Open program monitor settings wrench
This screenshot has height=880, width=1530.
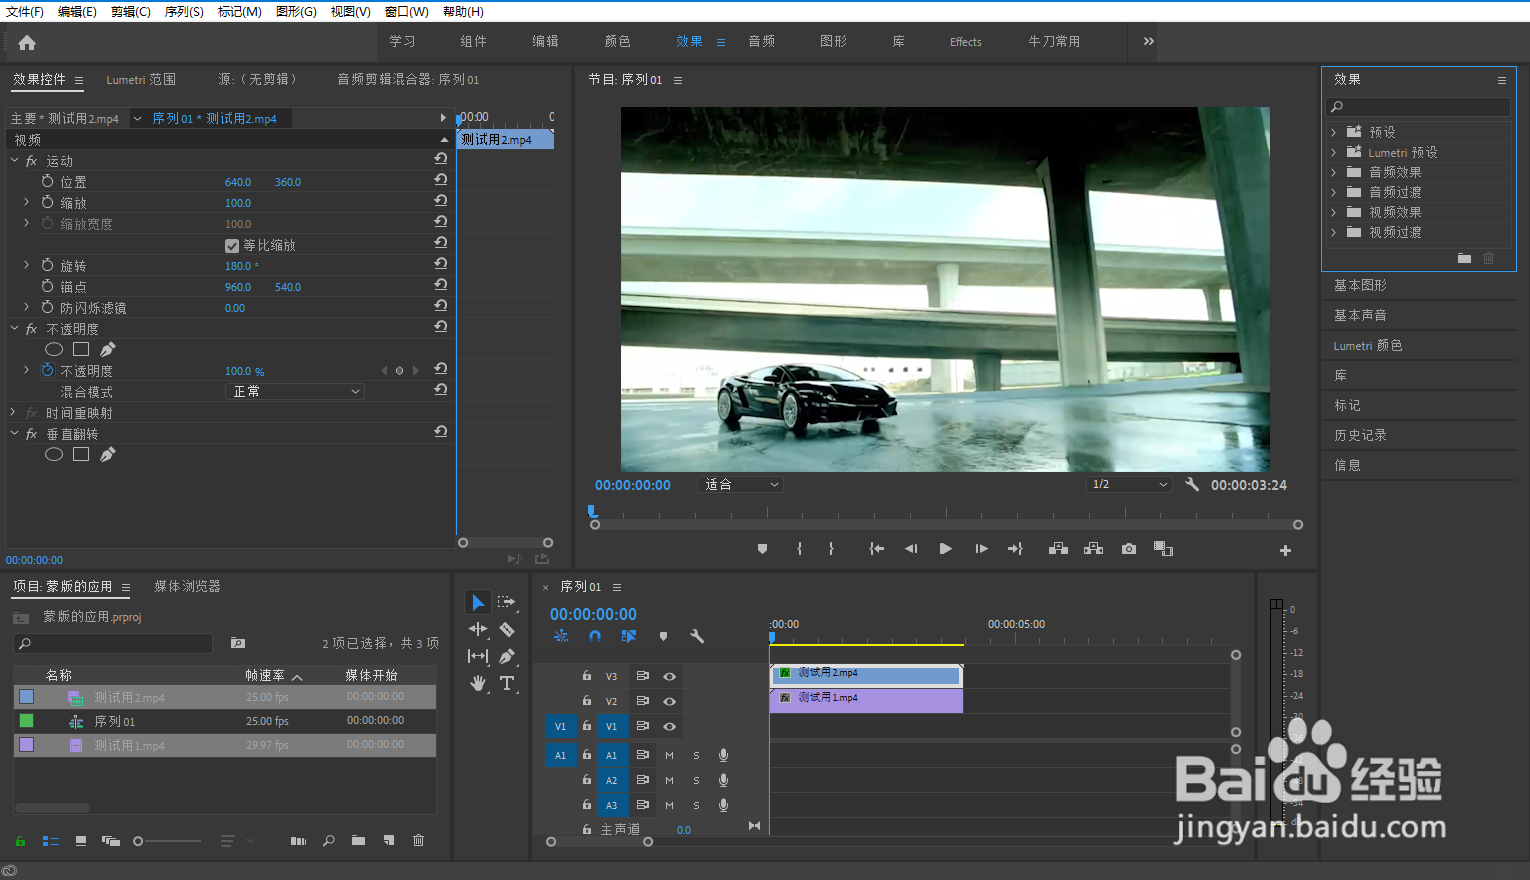click(x=1192, y=484)
